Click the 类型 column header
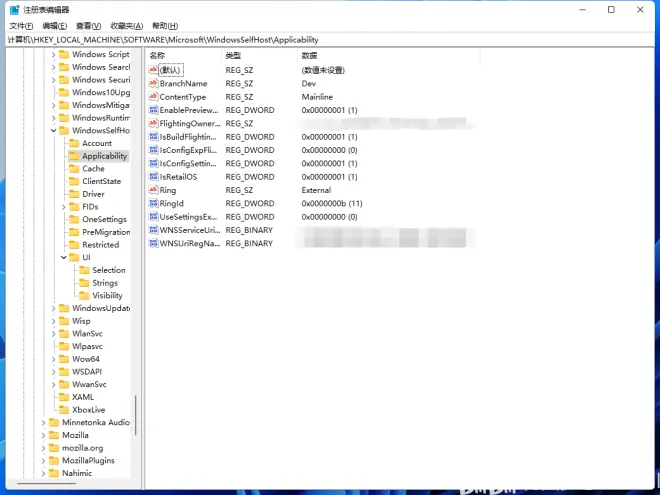Image resolution: width=660 pixels, height=495 pixels. tap(260, 56)
